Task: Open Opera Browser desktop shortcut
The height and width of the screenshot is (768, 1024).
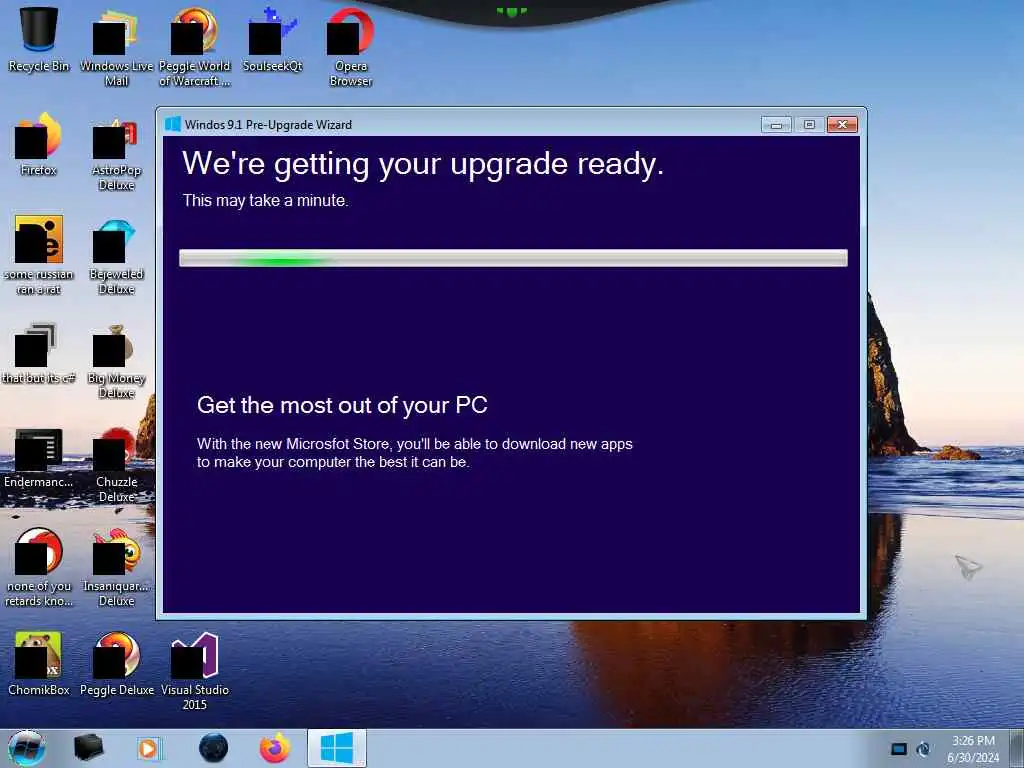Action: click(x=351, y=47)
